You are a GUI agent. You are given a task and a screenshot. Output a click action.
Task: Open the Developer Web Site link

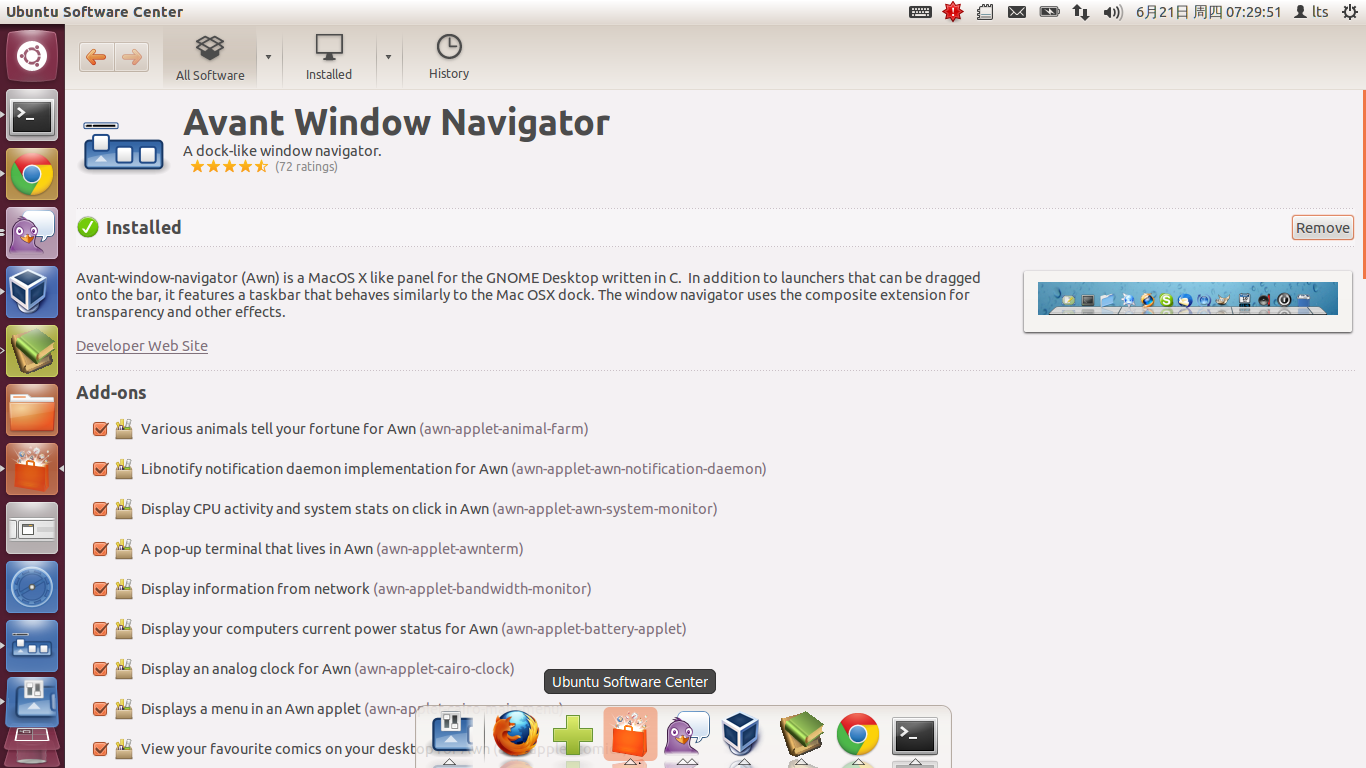(142, 346)
